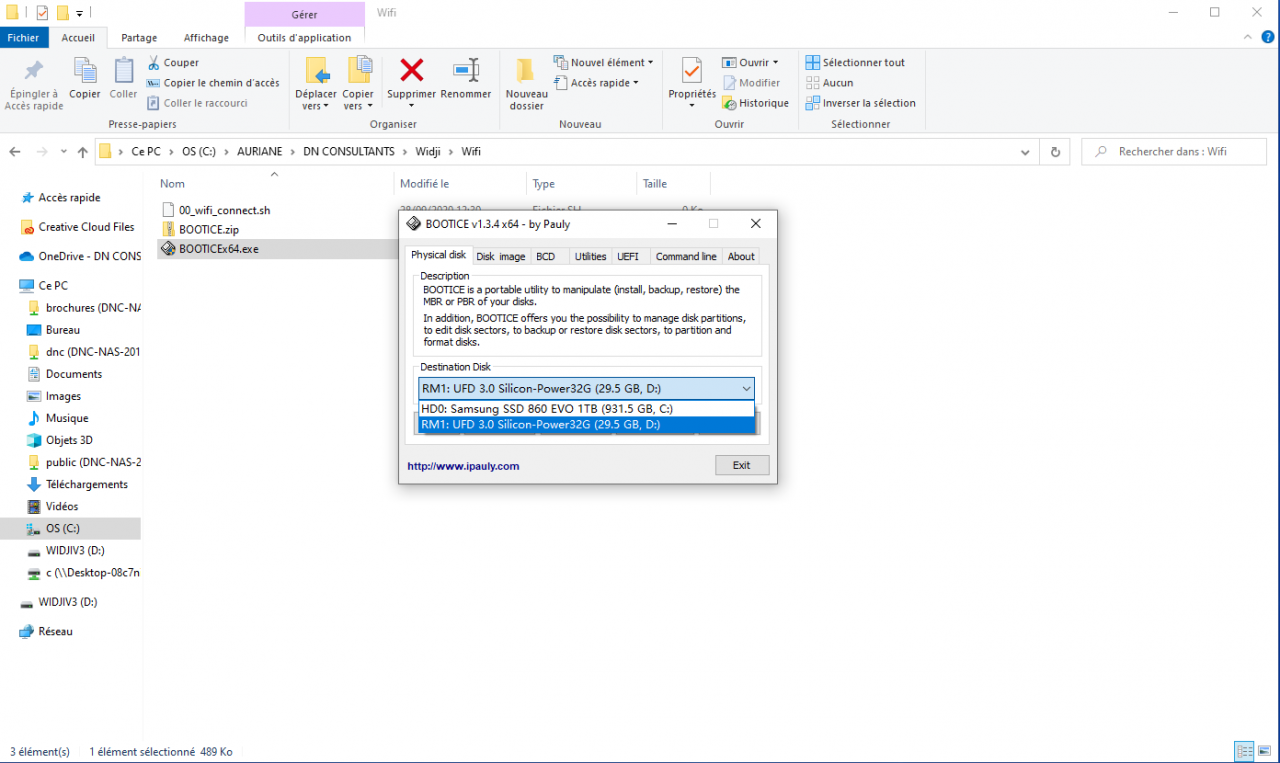1280x763 pixels.
Task: Open Outils d'application tab
Action: (x=304, y=37)
